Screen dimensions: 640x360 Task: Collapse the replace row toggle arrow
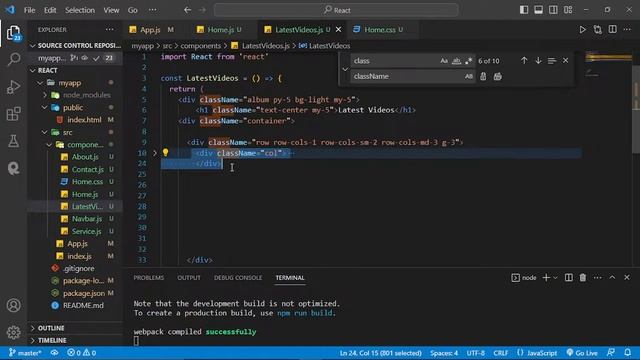click(x=345, y=69)
